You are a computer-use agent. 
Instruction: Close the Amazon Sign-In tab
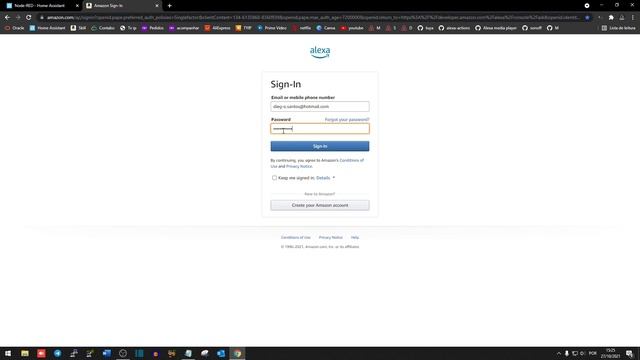(157, 6)
